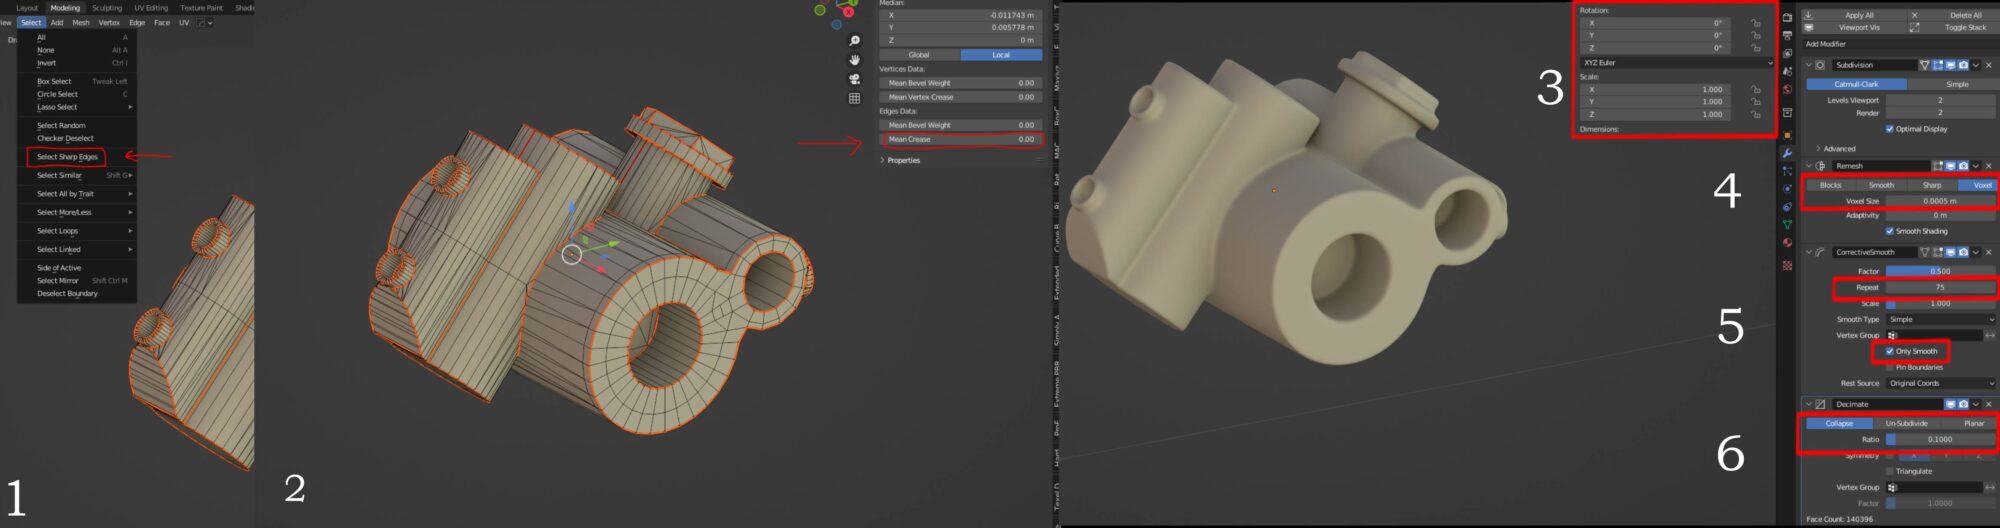The height and width of the screenshot is (528, 2000).
Task: Click the Scale Z lock icon
Action: [1755, 114]
